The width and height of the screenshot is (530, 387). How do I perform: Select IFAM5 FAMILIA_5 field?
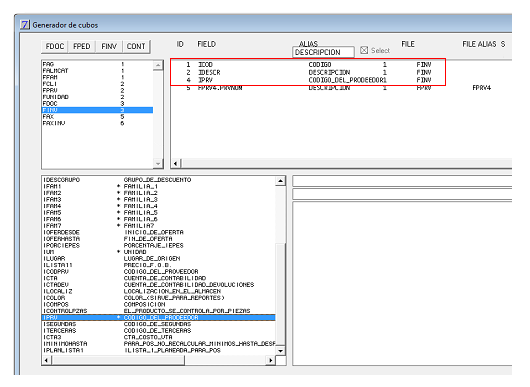[159, 213]
